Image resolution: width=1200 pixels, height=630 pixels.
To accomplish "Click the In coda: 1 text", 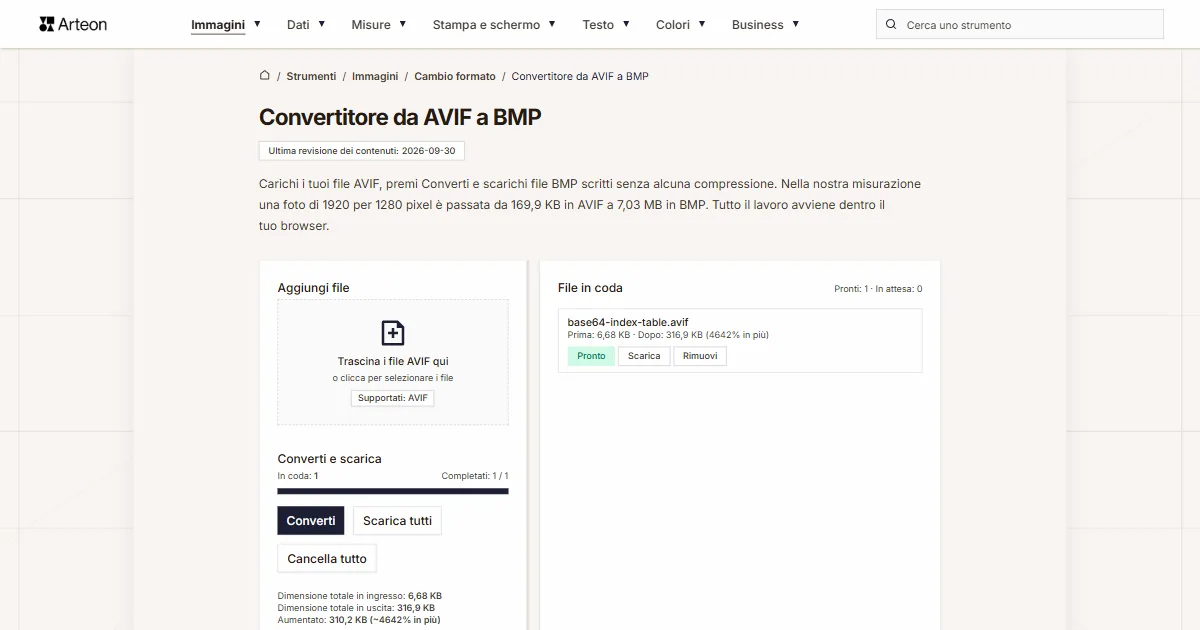I will [x=298, y=476].
